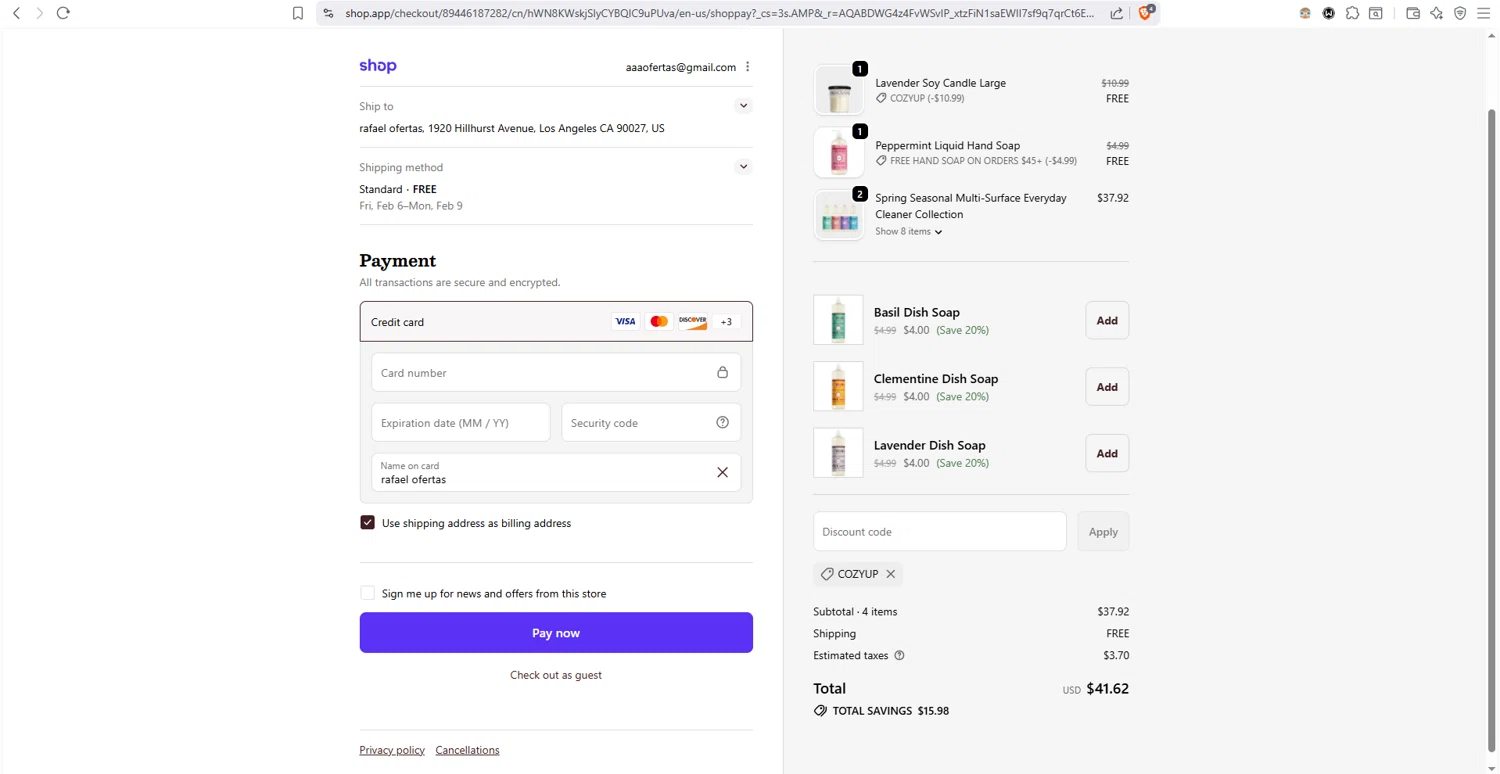Go back using browser back arrow

pyautogui.click(x=16, y=13)
